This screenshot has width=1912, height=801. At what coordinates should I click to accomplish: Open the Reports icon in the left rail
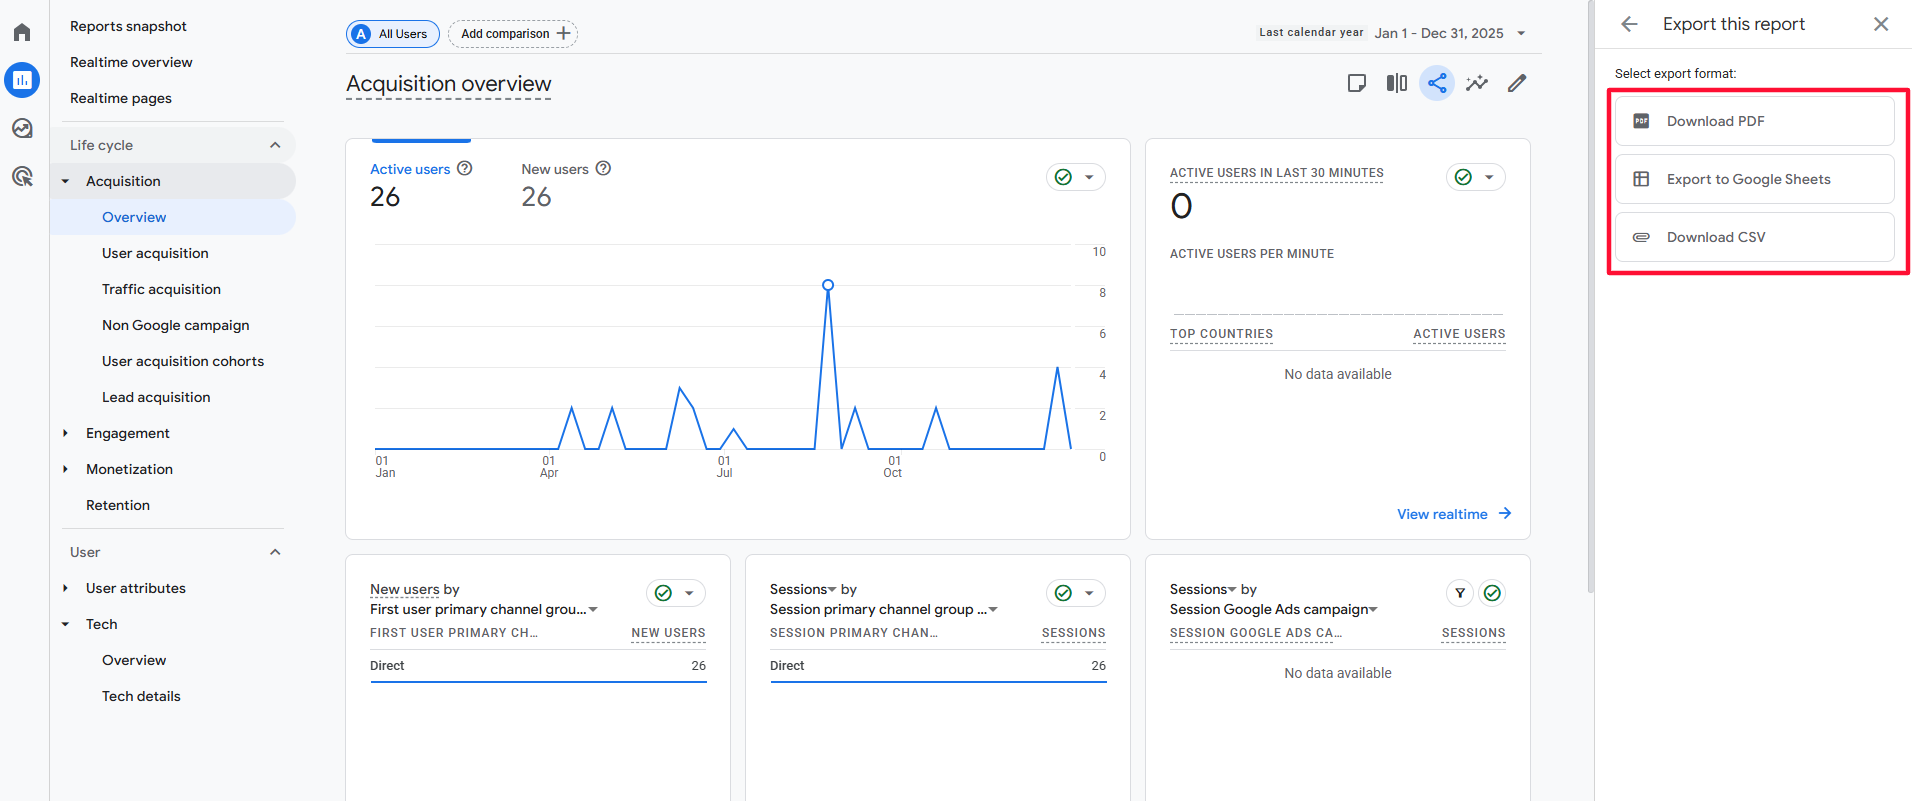[x=22, y=80]
